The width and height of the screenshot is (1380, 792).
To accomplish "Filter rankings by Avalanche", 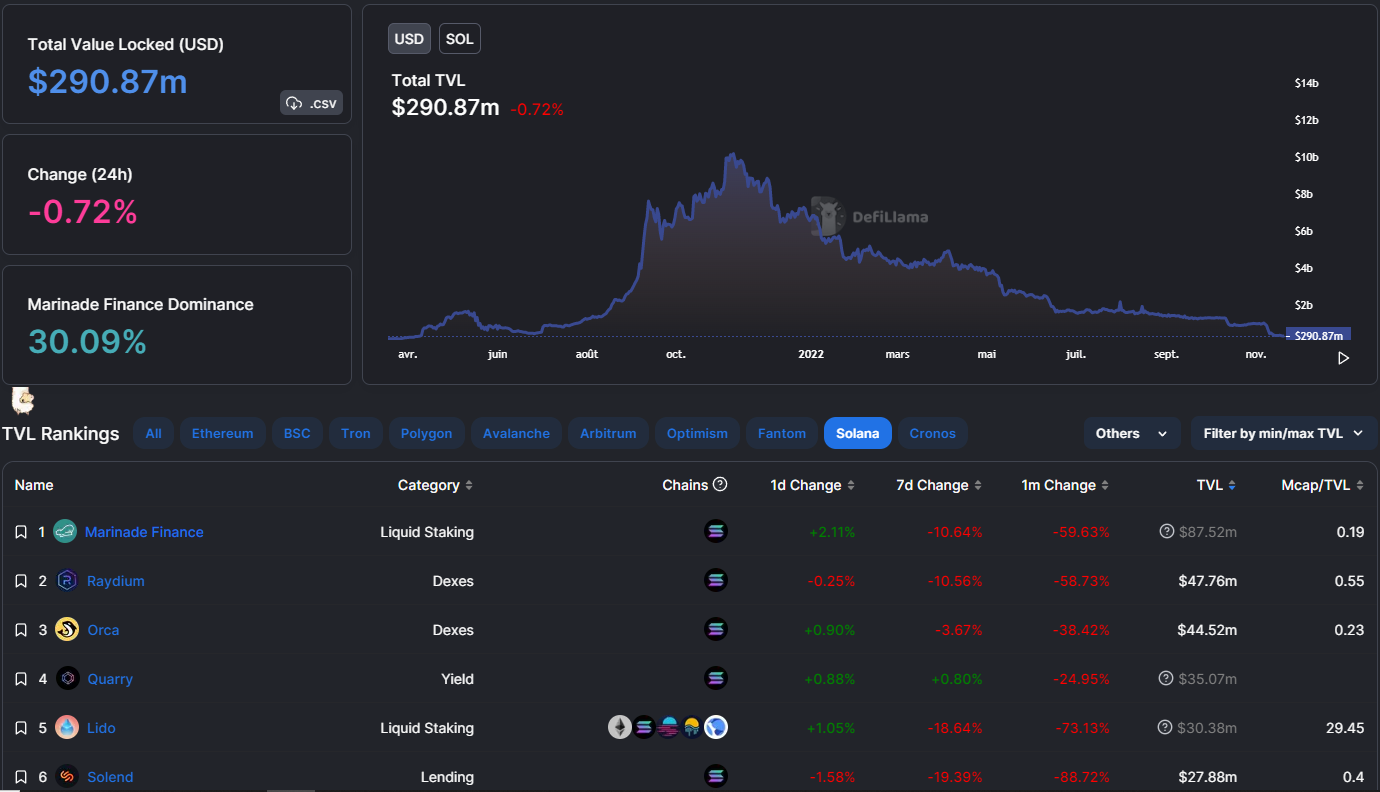I will 517,433.
